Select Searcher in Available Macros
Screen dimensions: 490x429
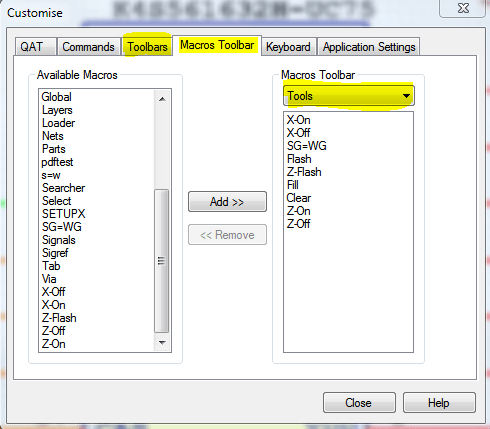click(x=63, y=188)
